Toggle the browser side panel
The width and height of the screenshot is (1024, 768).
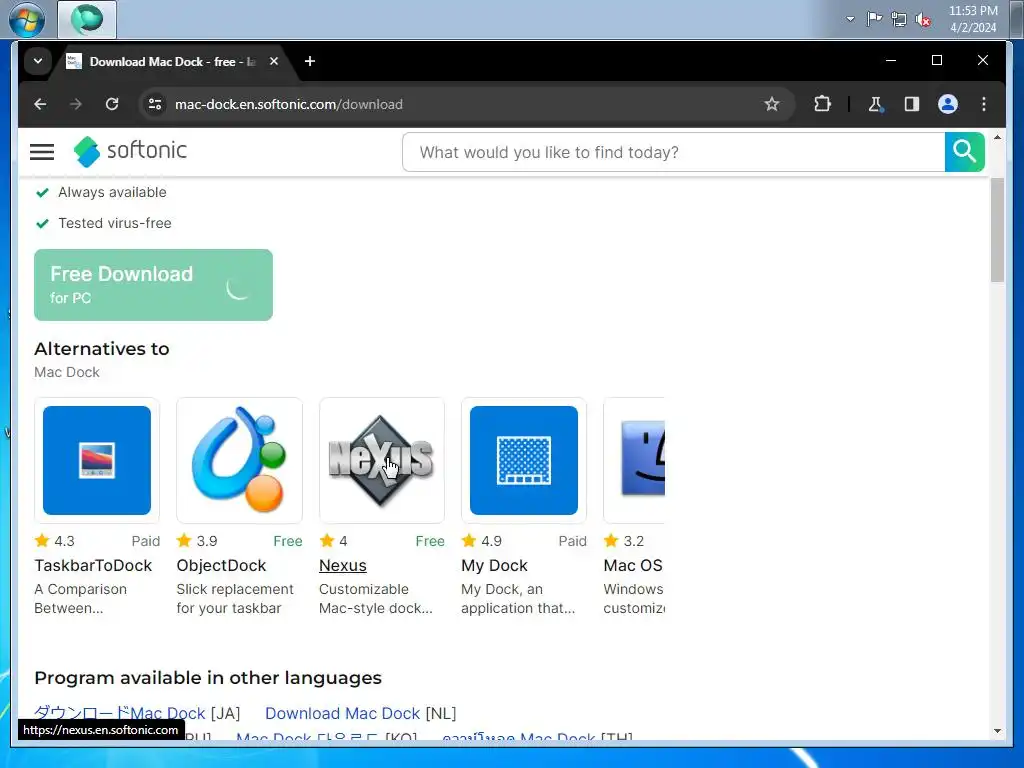coord(912,104)
